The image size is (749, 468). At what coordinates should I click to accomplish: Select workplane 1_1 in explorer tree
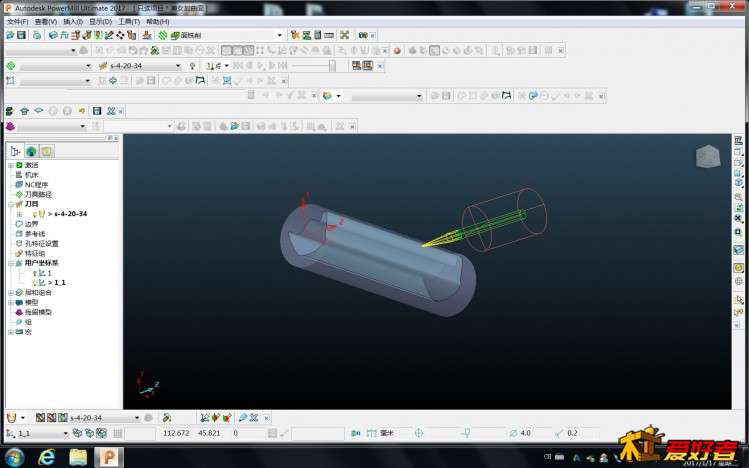[59, 283]
